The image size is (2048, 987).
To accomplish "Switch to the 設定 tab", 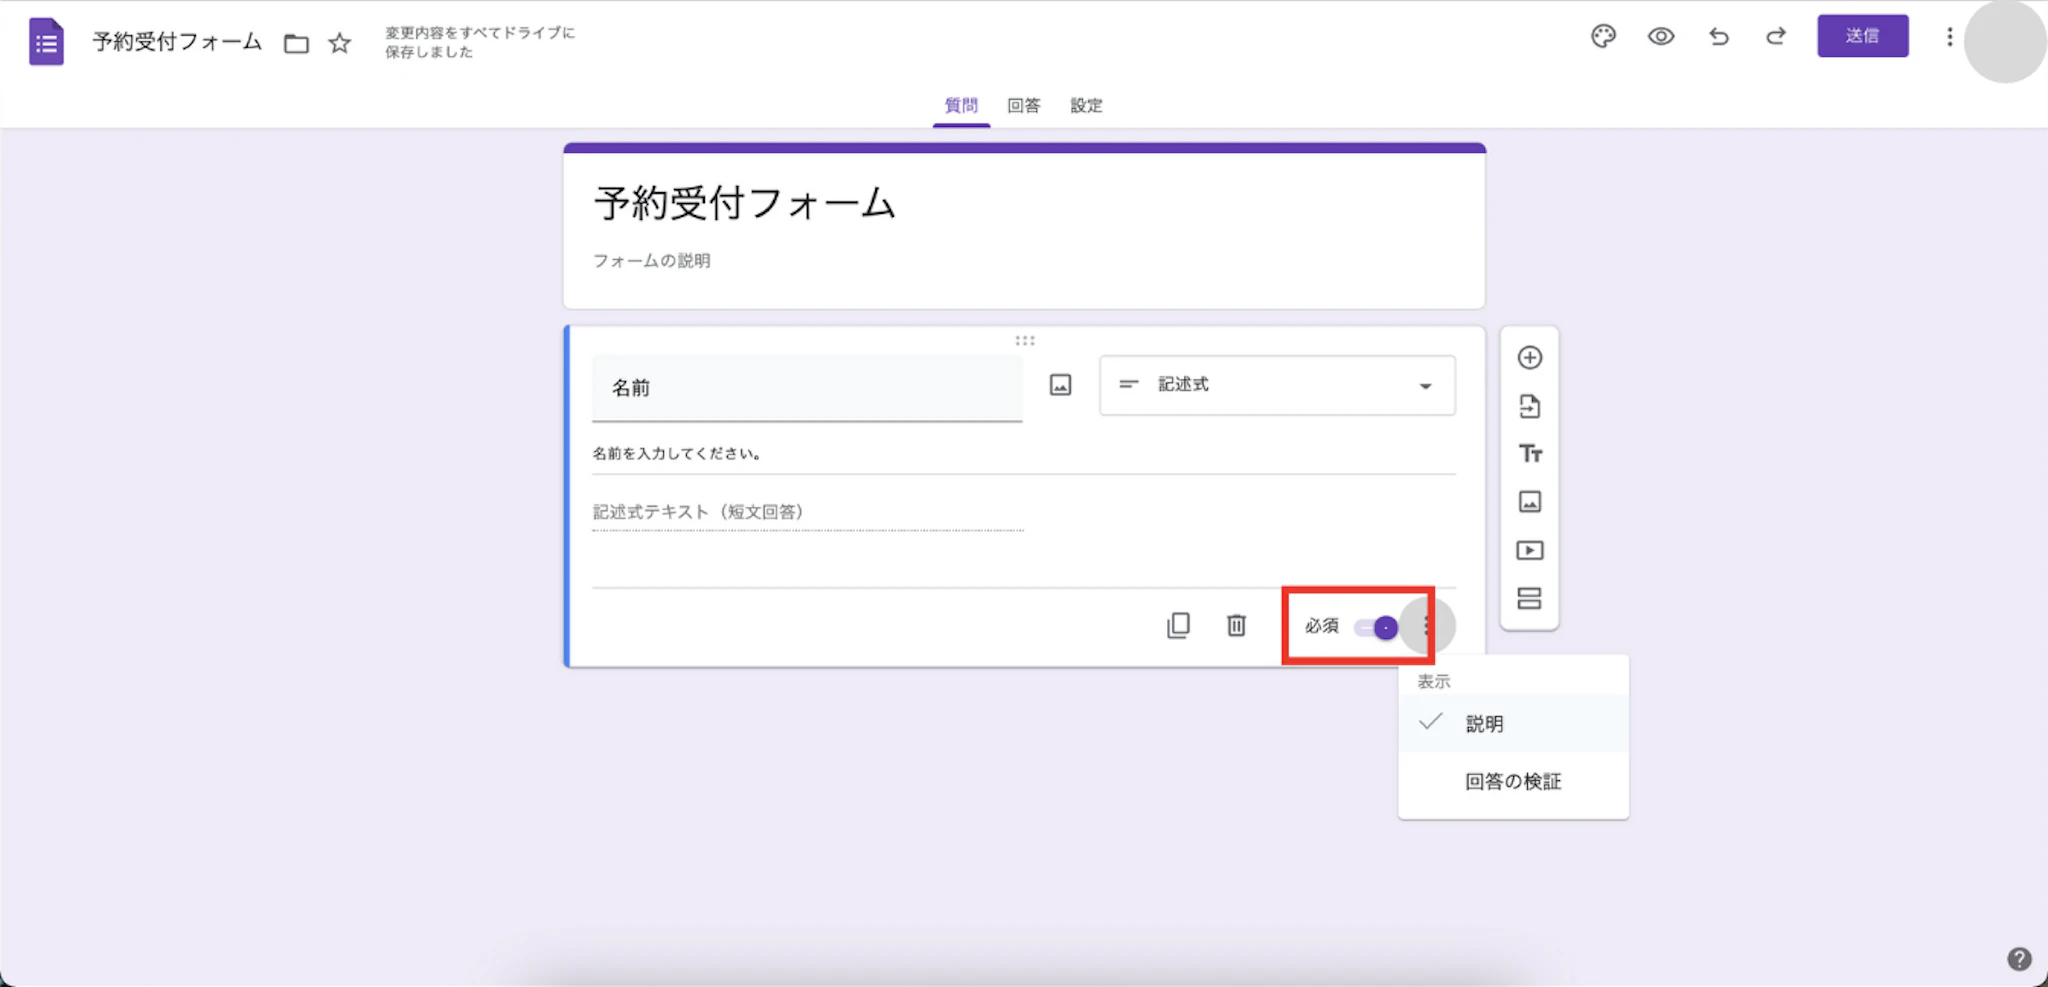I will click(x=1086, y=105).
